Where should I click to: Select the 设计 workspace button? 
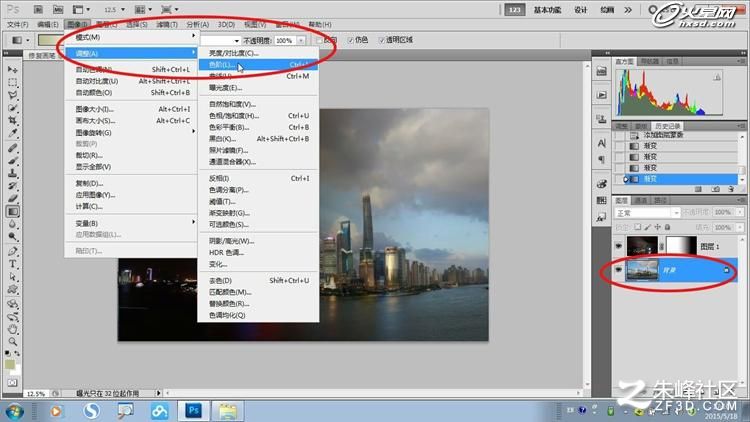coord(581,10)
